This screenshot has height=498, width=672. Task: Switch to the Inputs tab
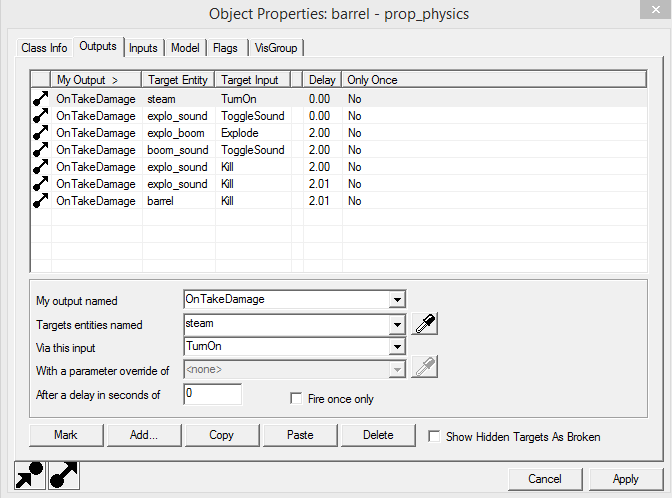(143, 48)
